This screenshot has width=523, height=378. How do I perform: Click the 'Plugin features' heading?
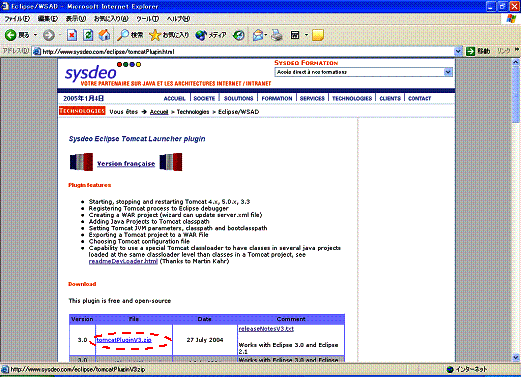tap(89, 185)
